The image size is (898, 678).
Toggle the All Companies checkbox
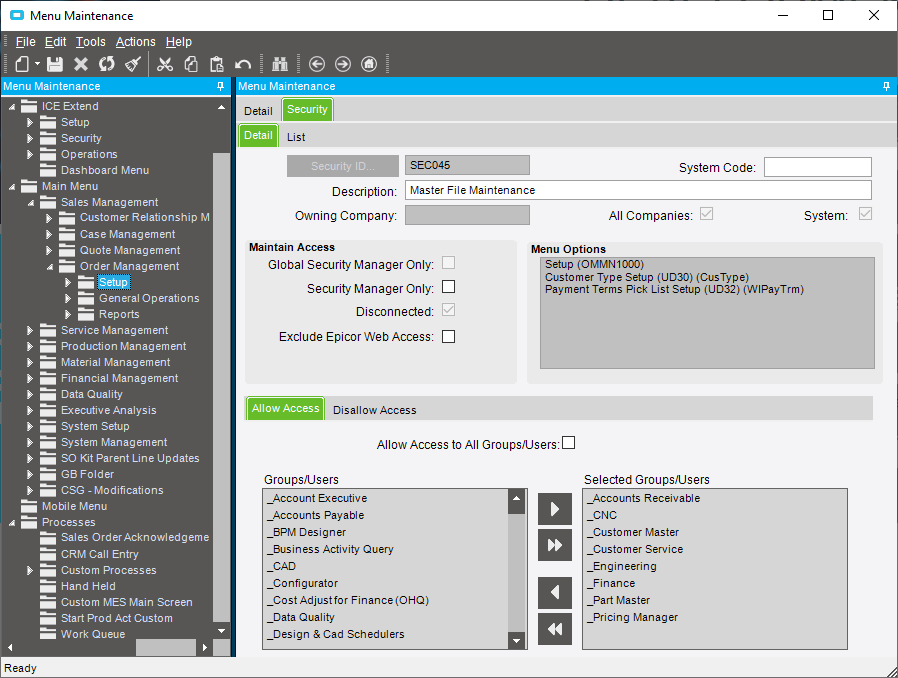(707, 214)
